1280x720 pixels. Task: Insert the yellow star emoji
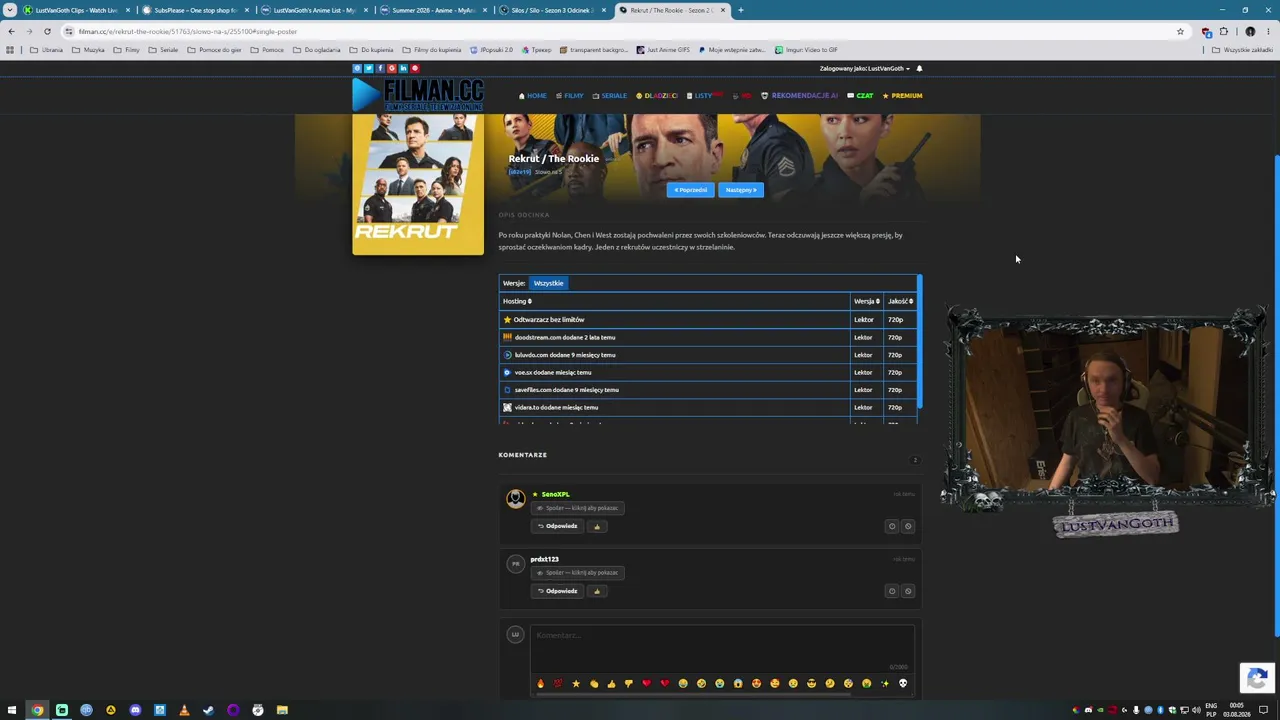(576, 683)
